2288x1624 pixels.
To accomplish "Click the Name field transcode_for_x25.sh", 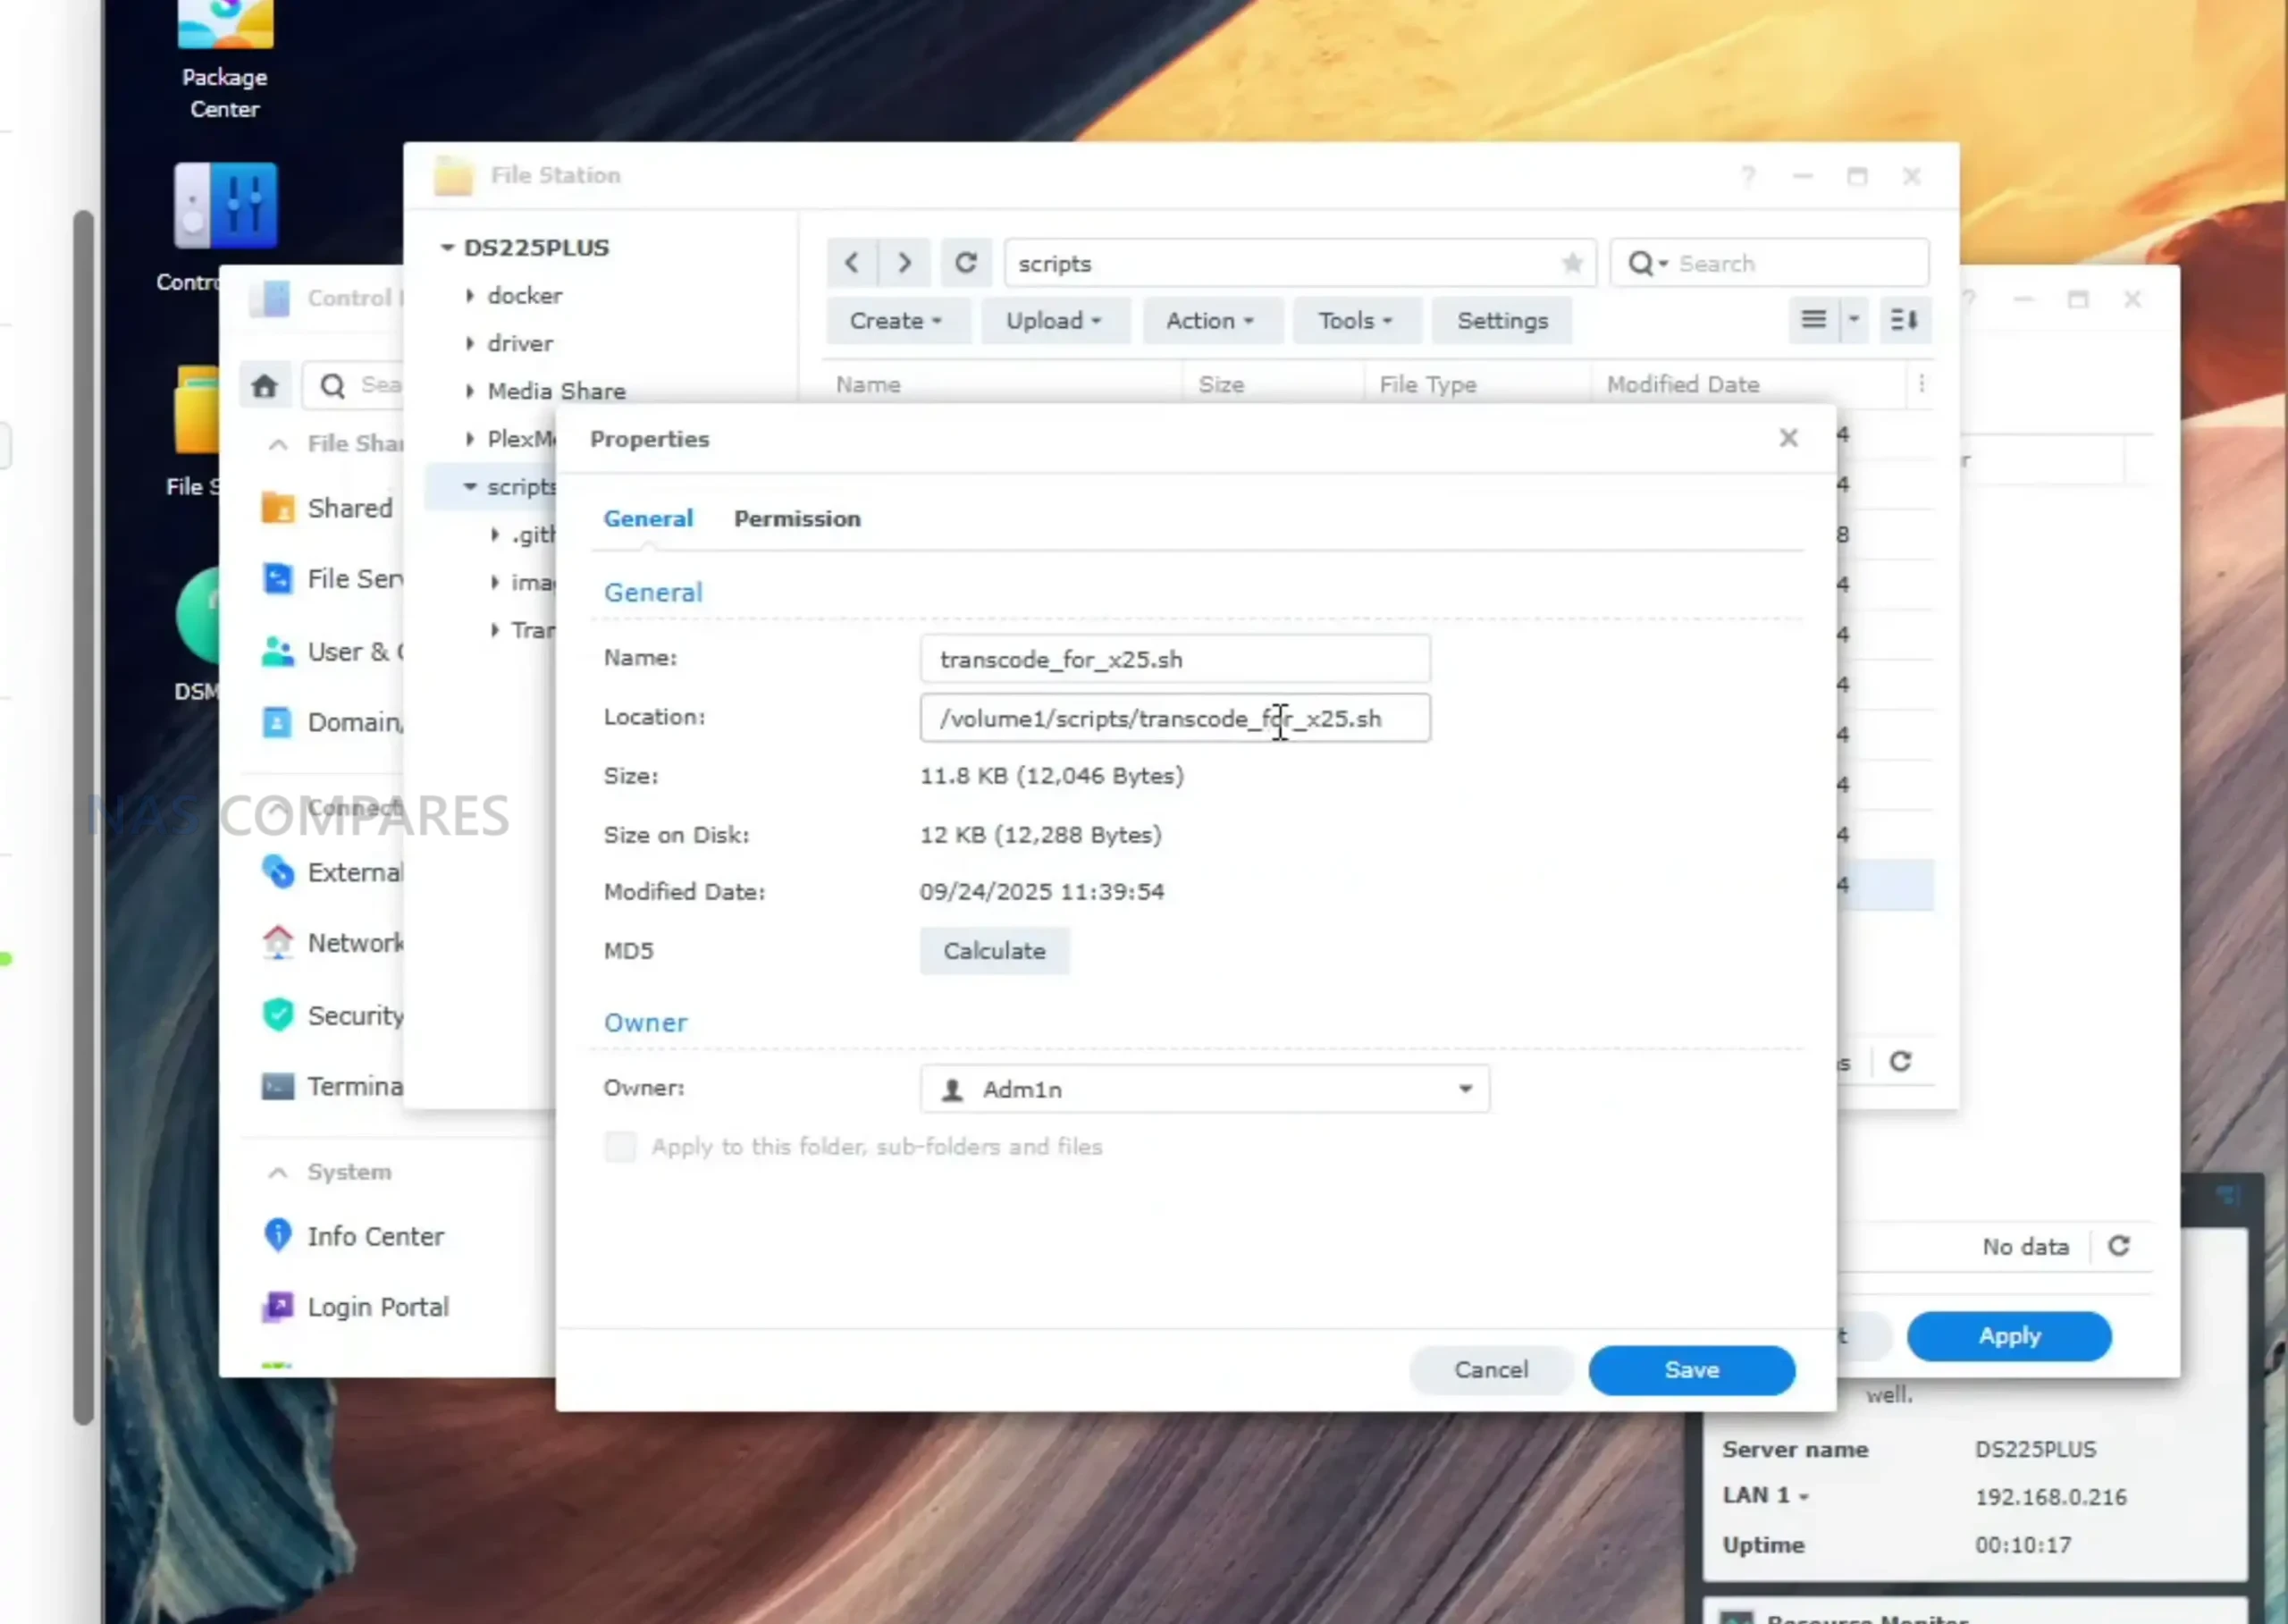I will pos(1175,659).
